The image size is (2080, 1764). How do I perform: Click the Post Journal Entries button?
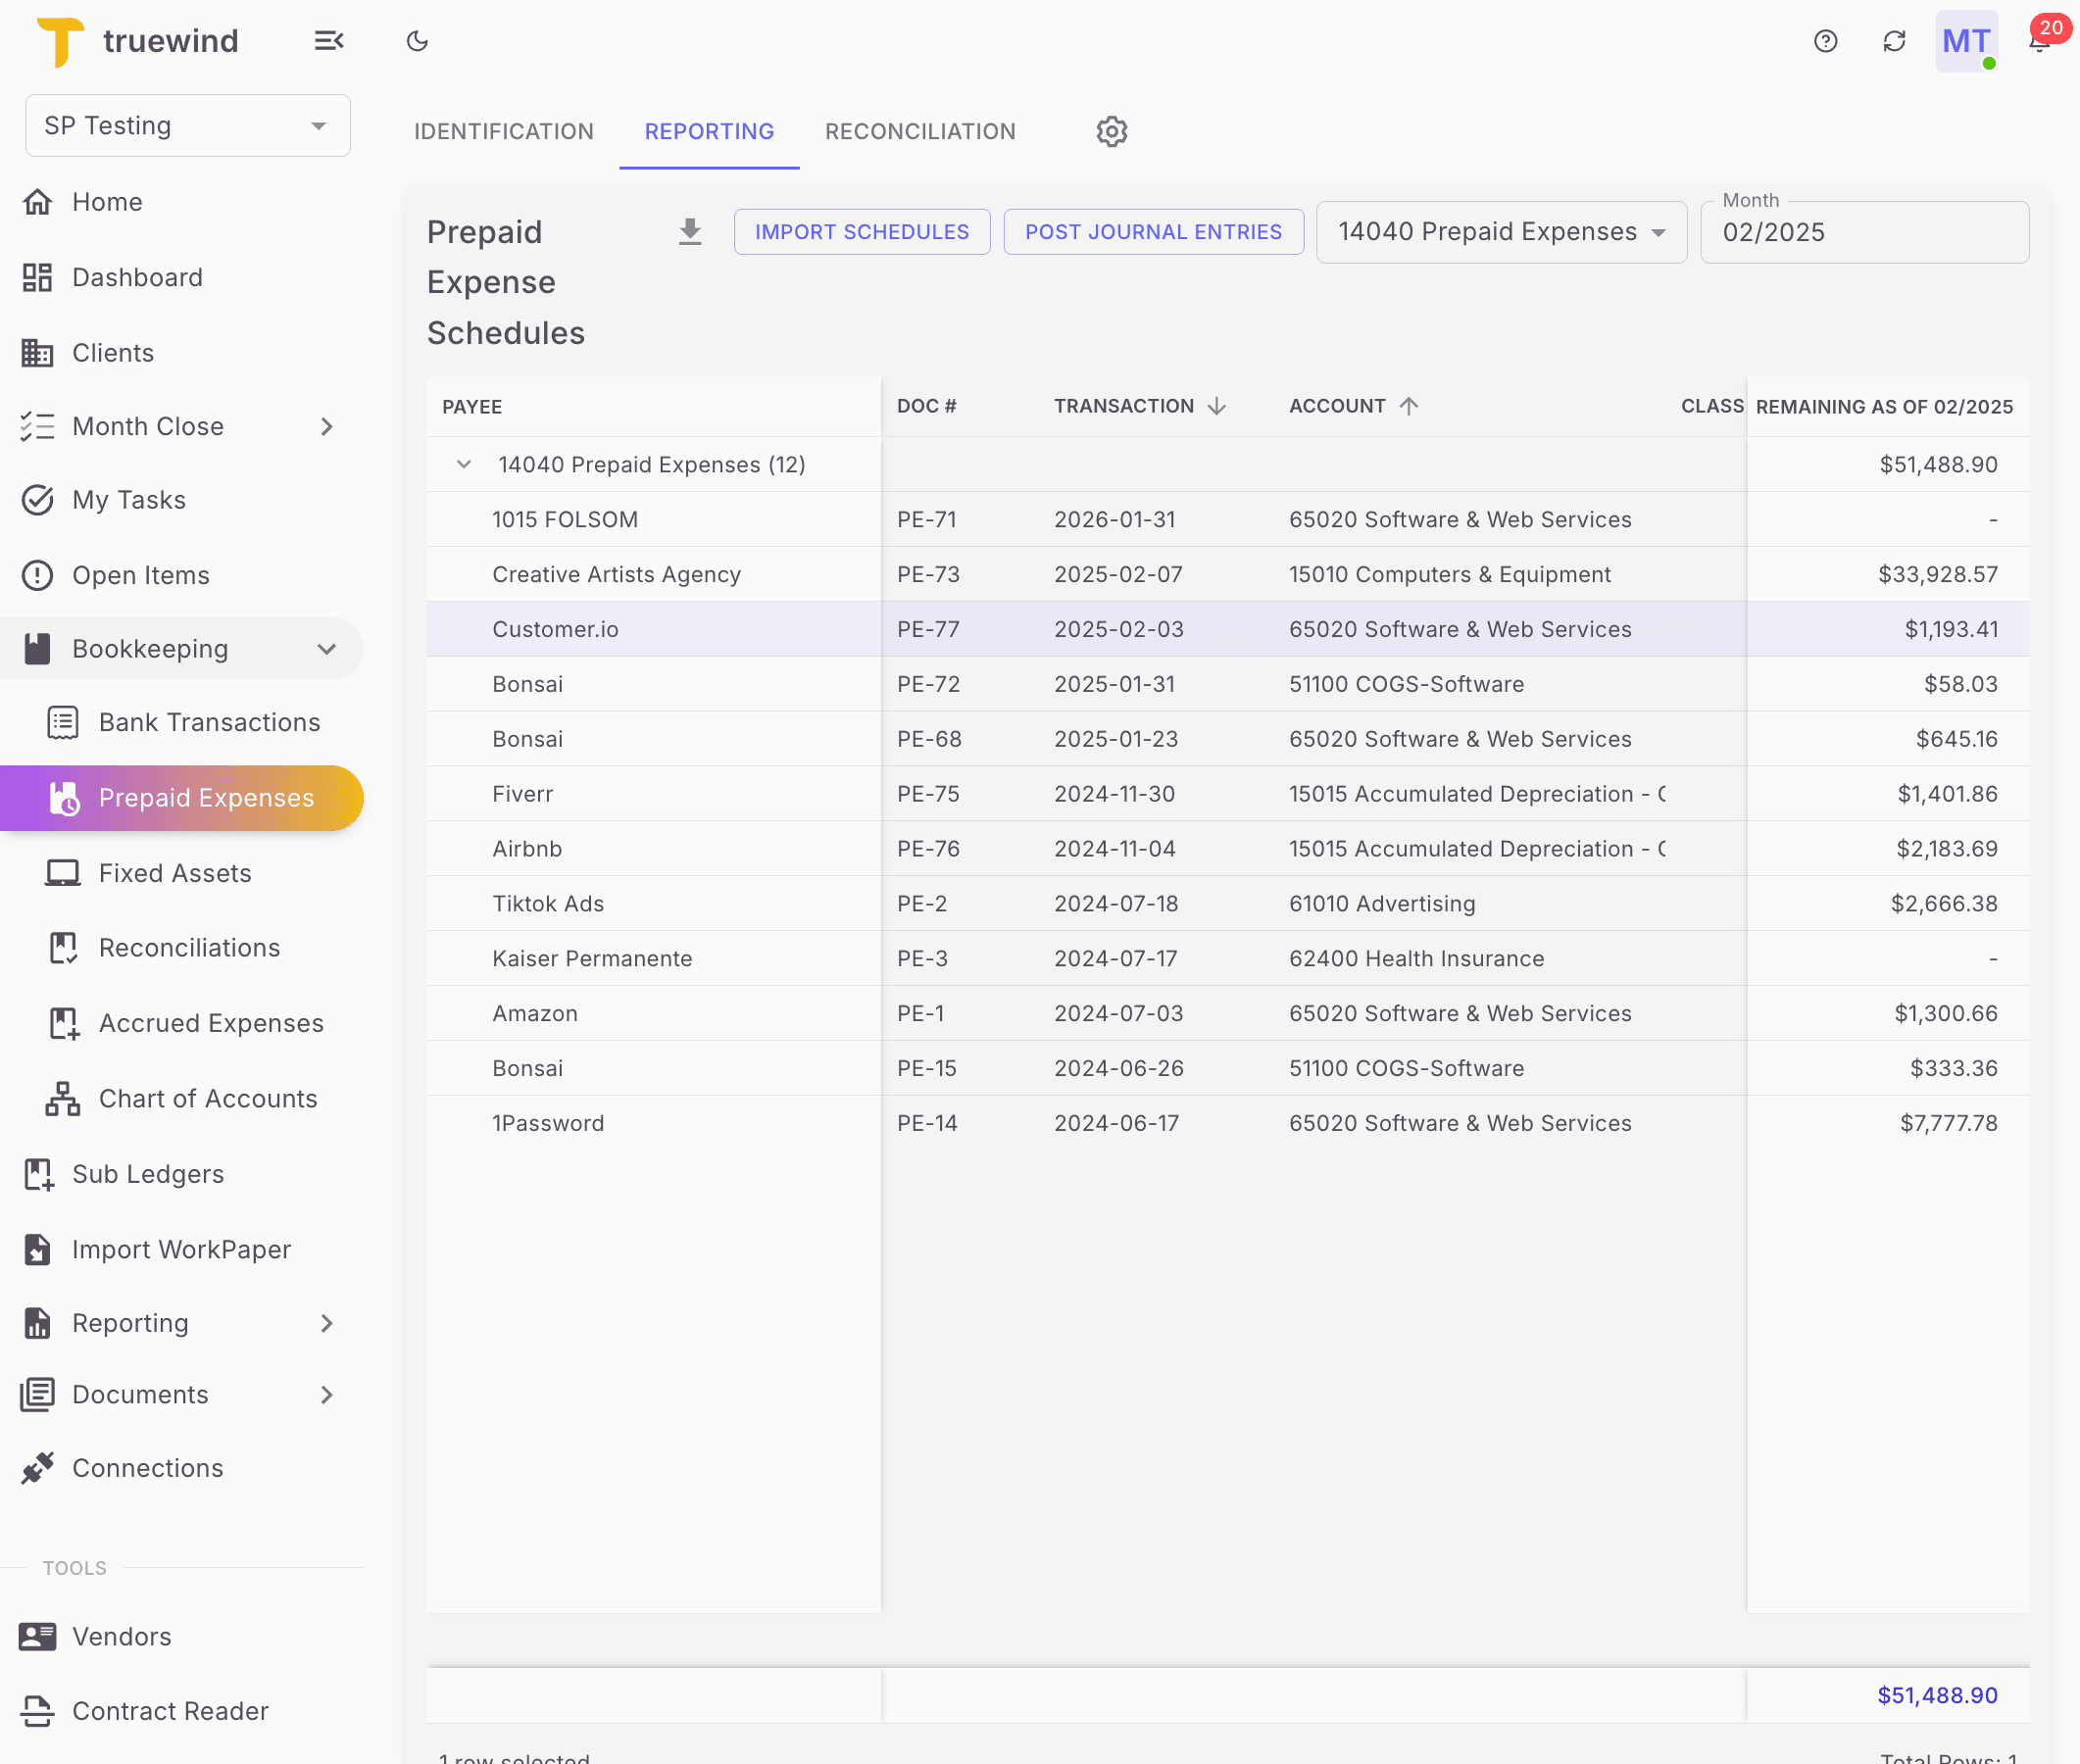(x=1153, y=231)
